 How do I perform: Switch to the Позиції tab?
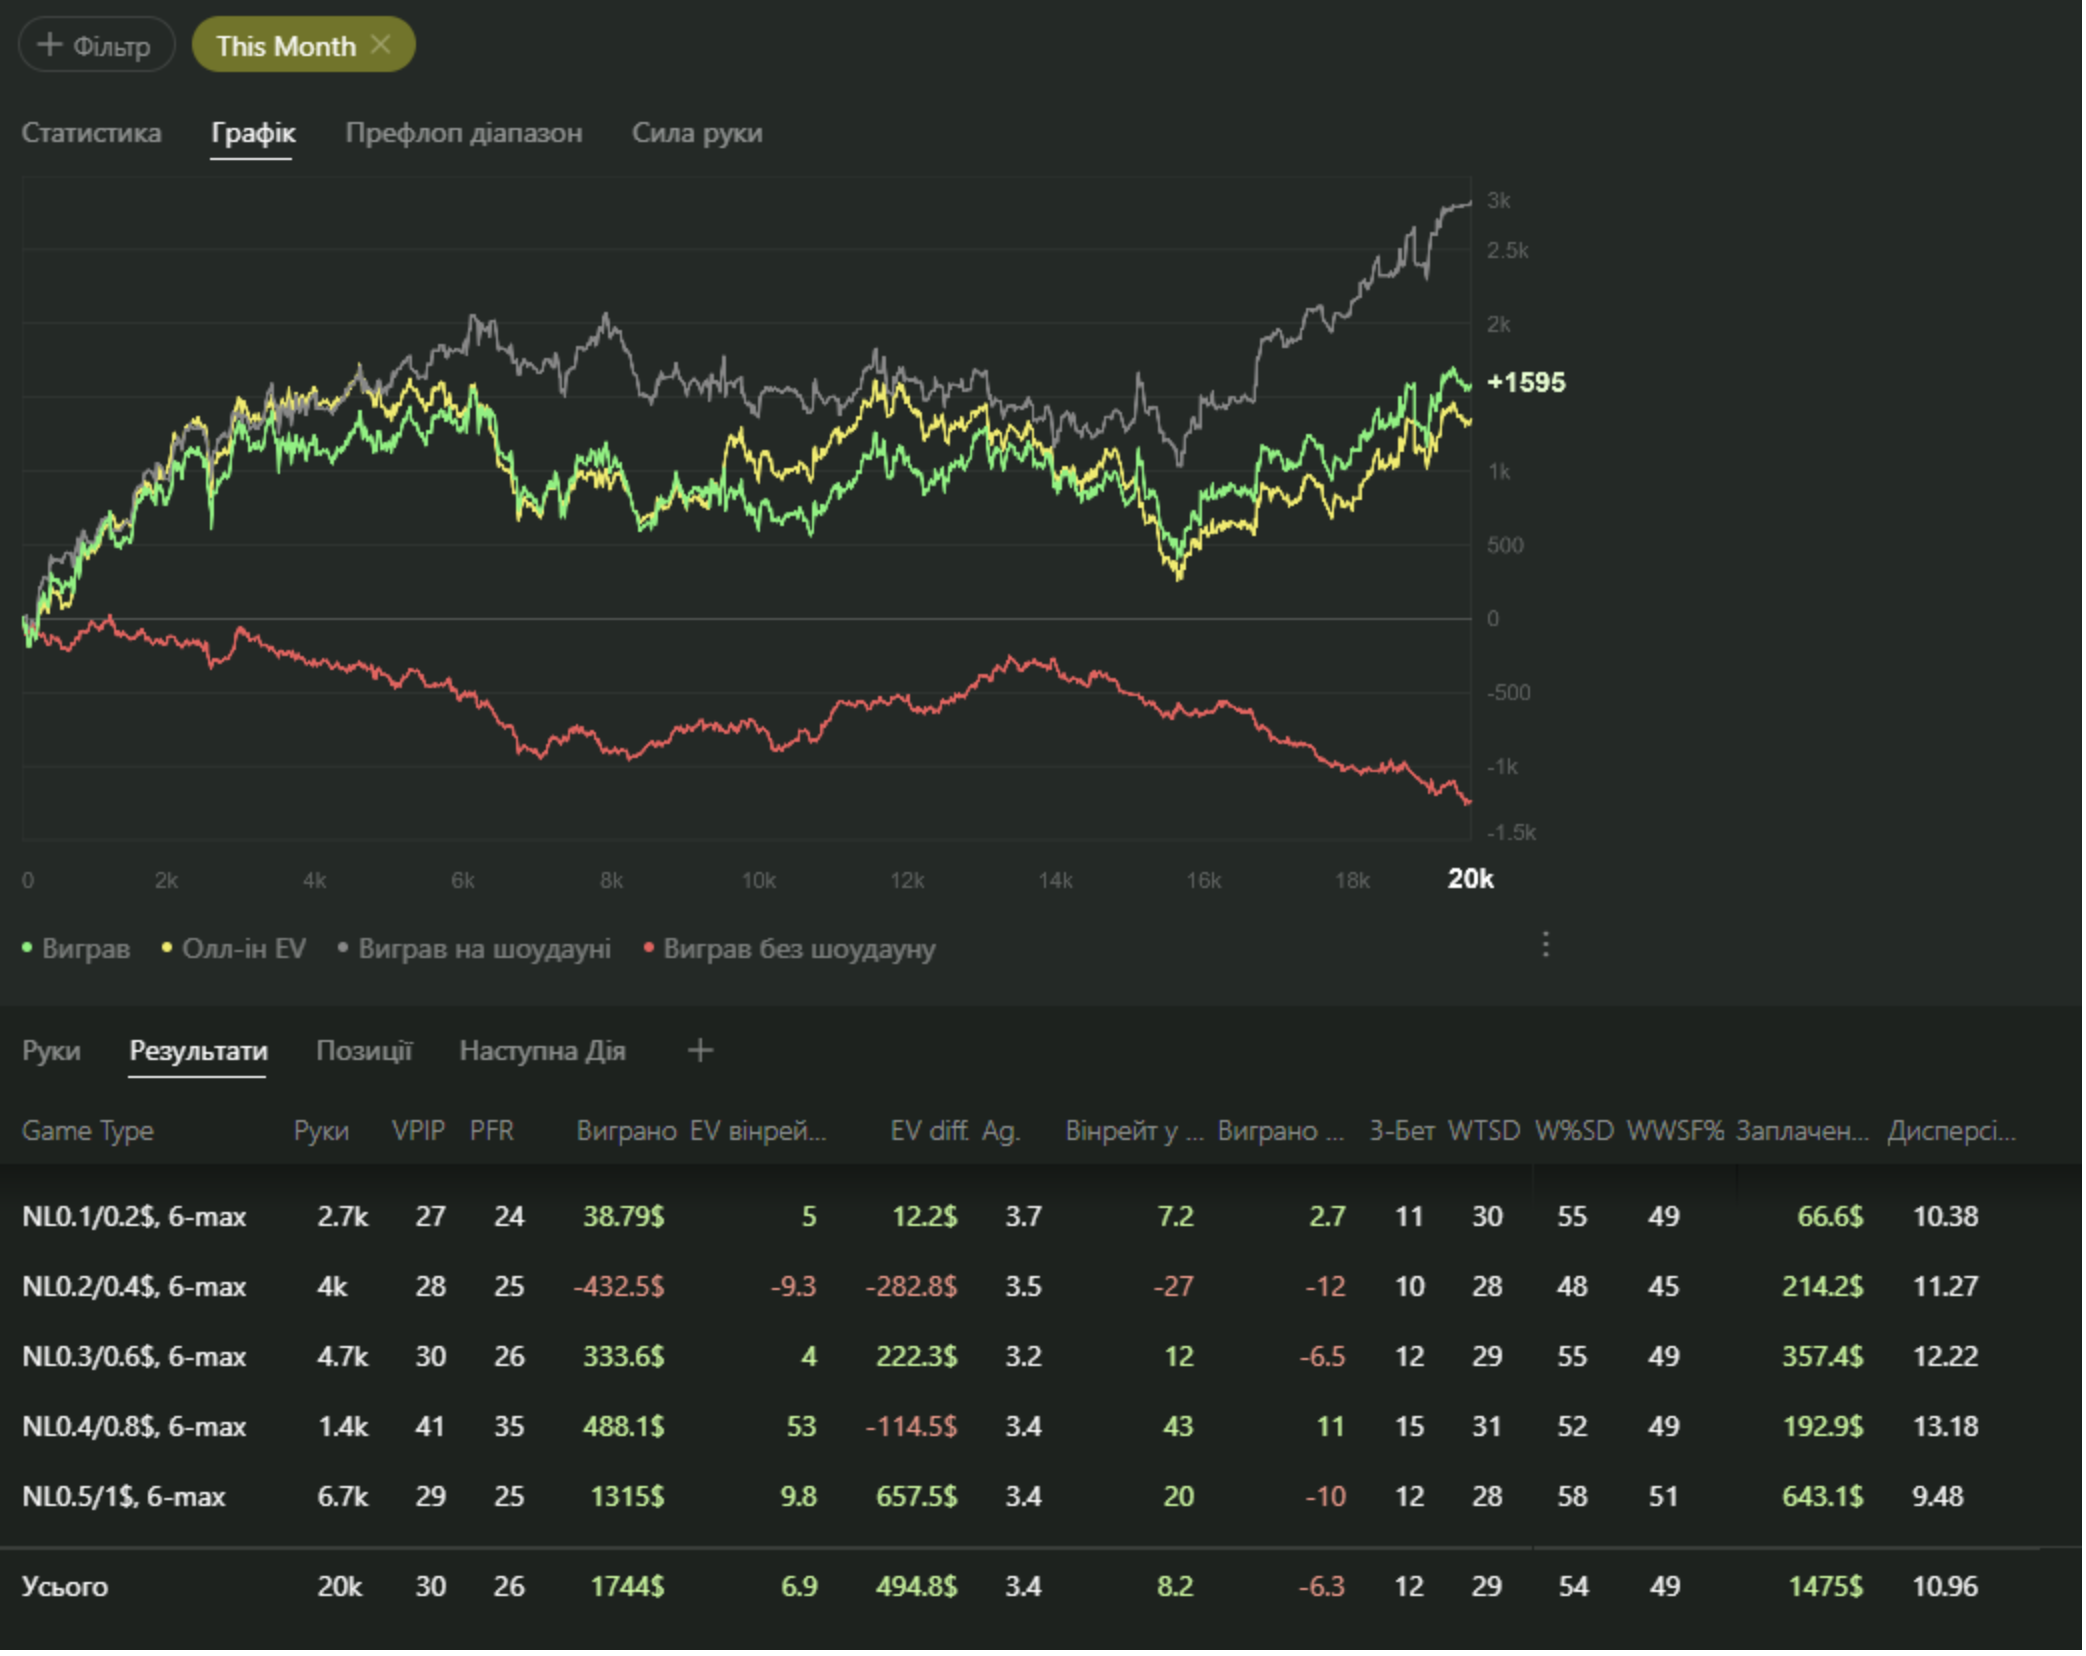(x=364, y=1051)
